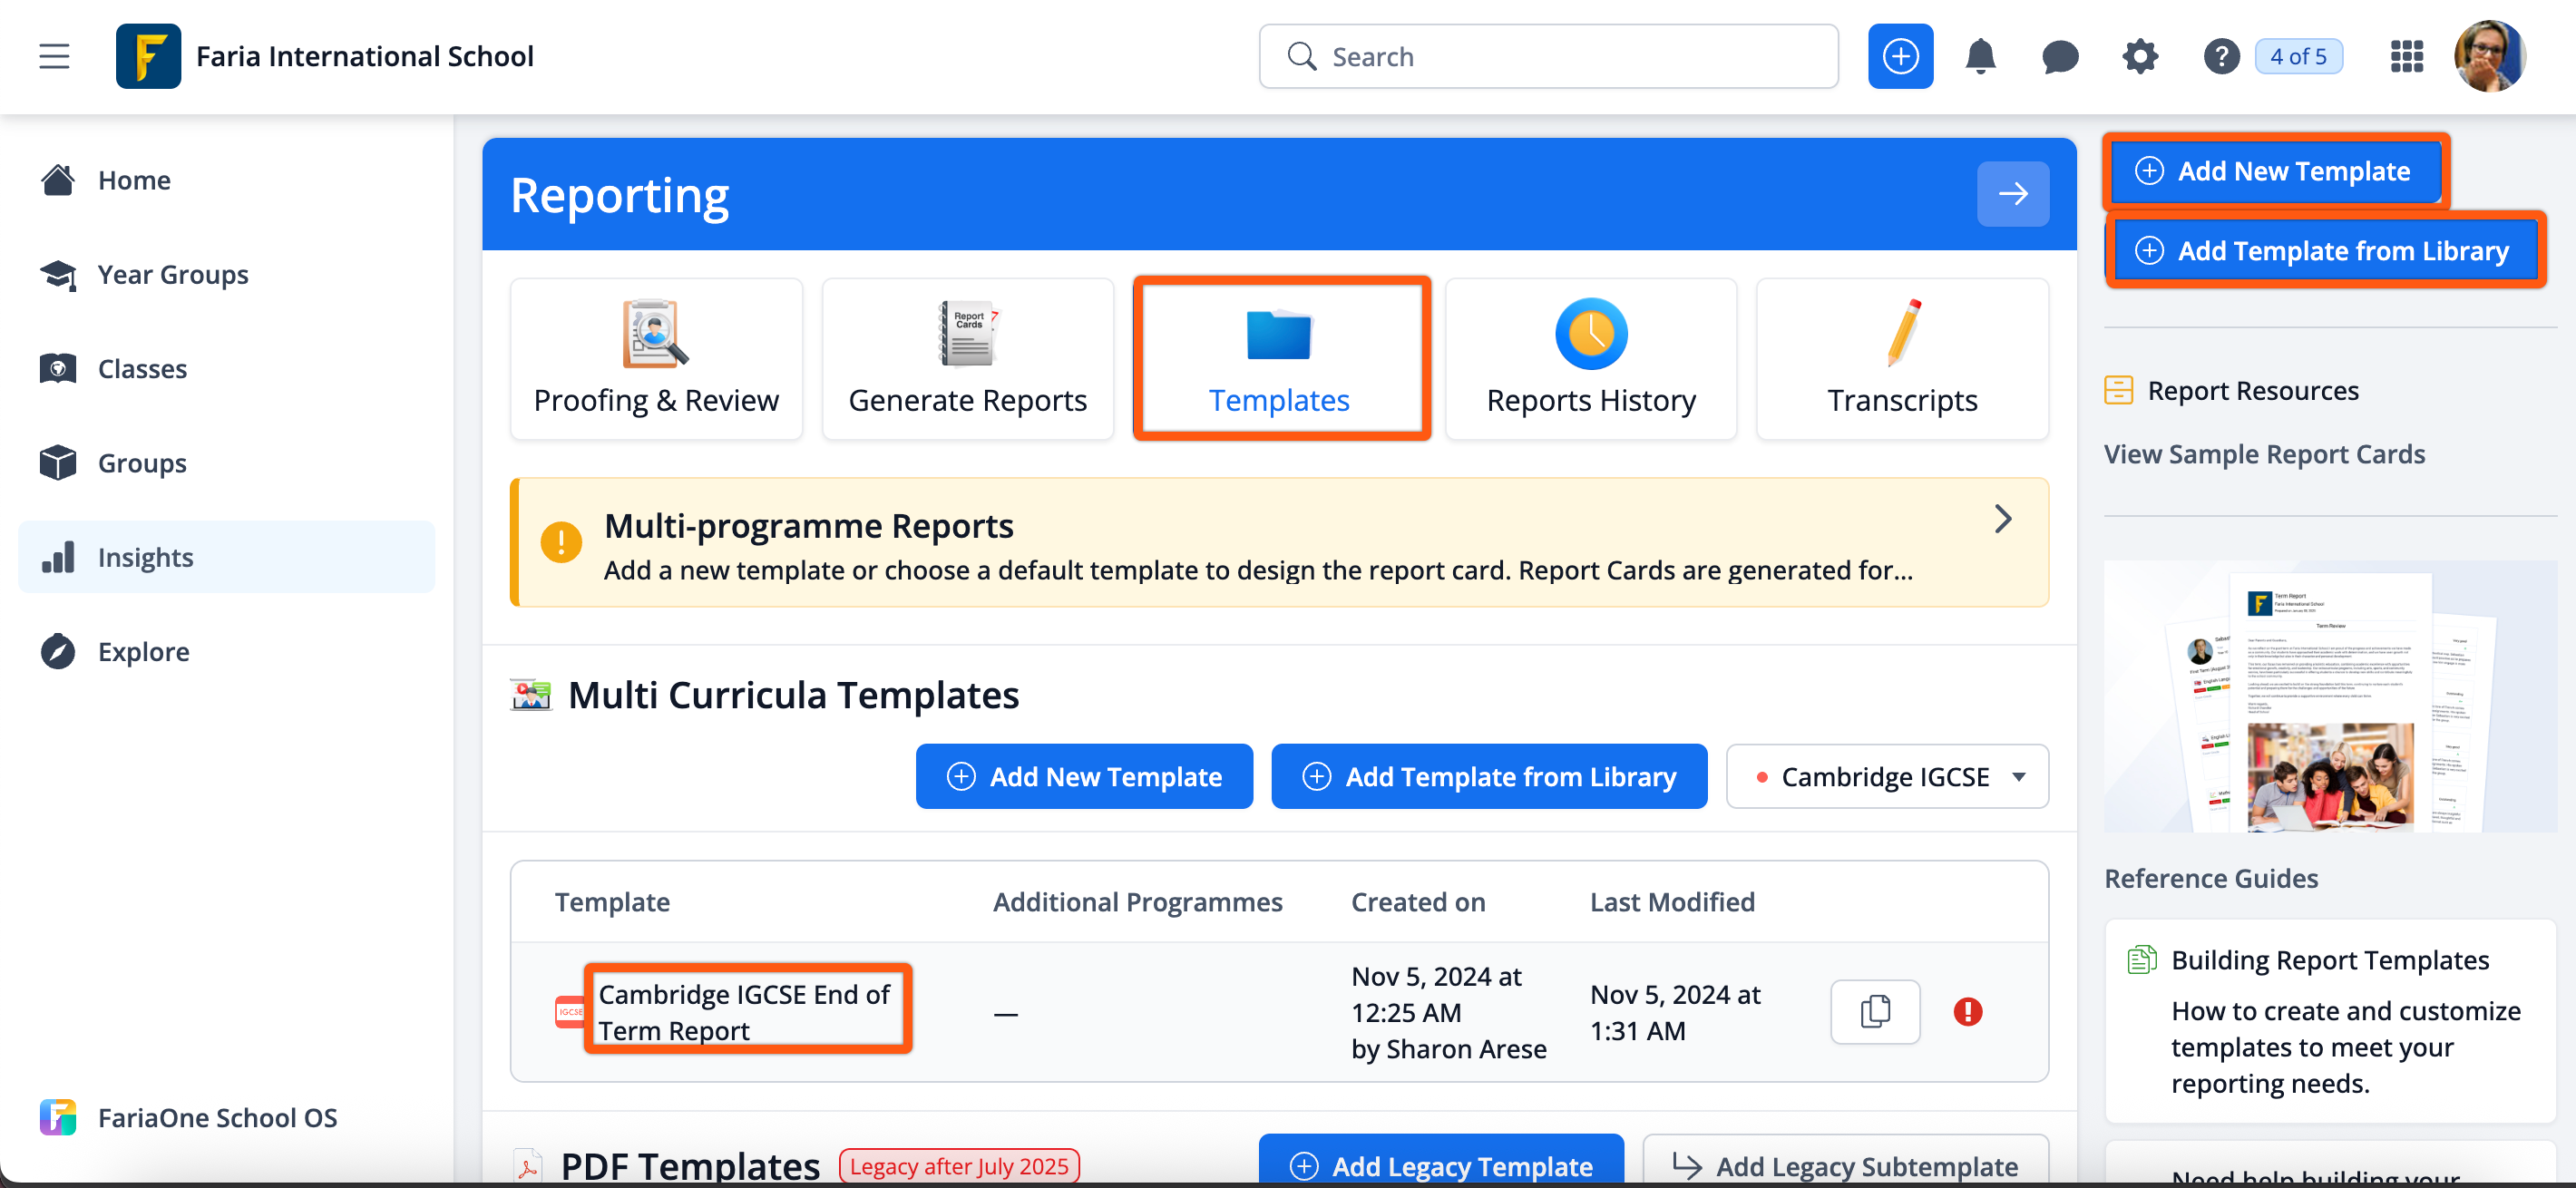Image resolution: width=2576 pixels, height=1188 pixels.
Task: Open the Cambridge IGCSE programme dropdown
Action: pyautogui.click(x=1887, y=776)
